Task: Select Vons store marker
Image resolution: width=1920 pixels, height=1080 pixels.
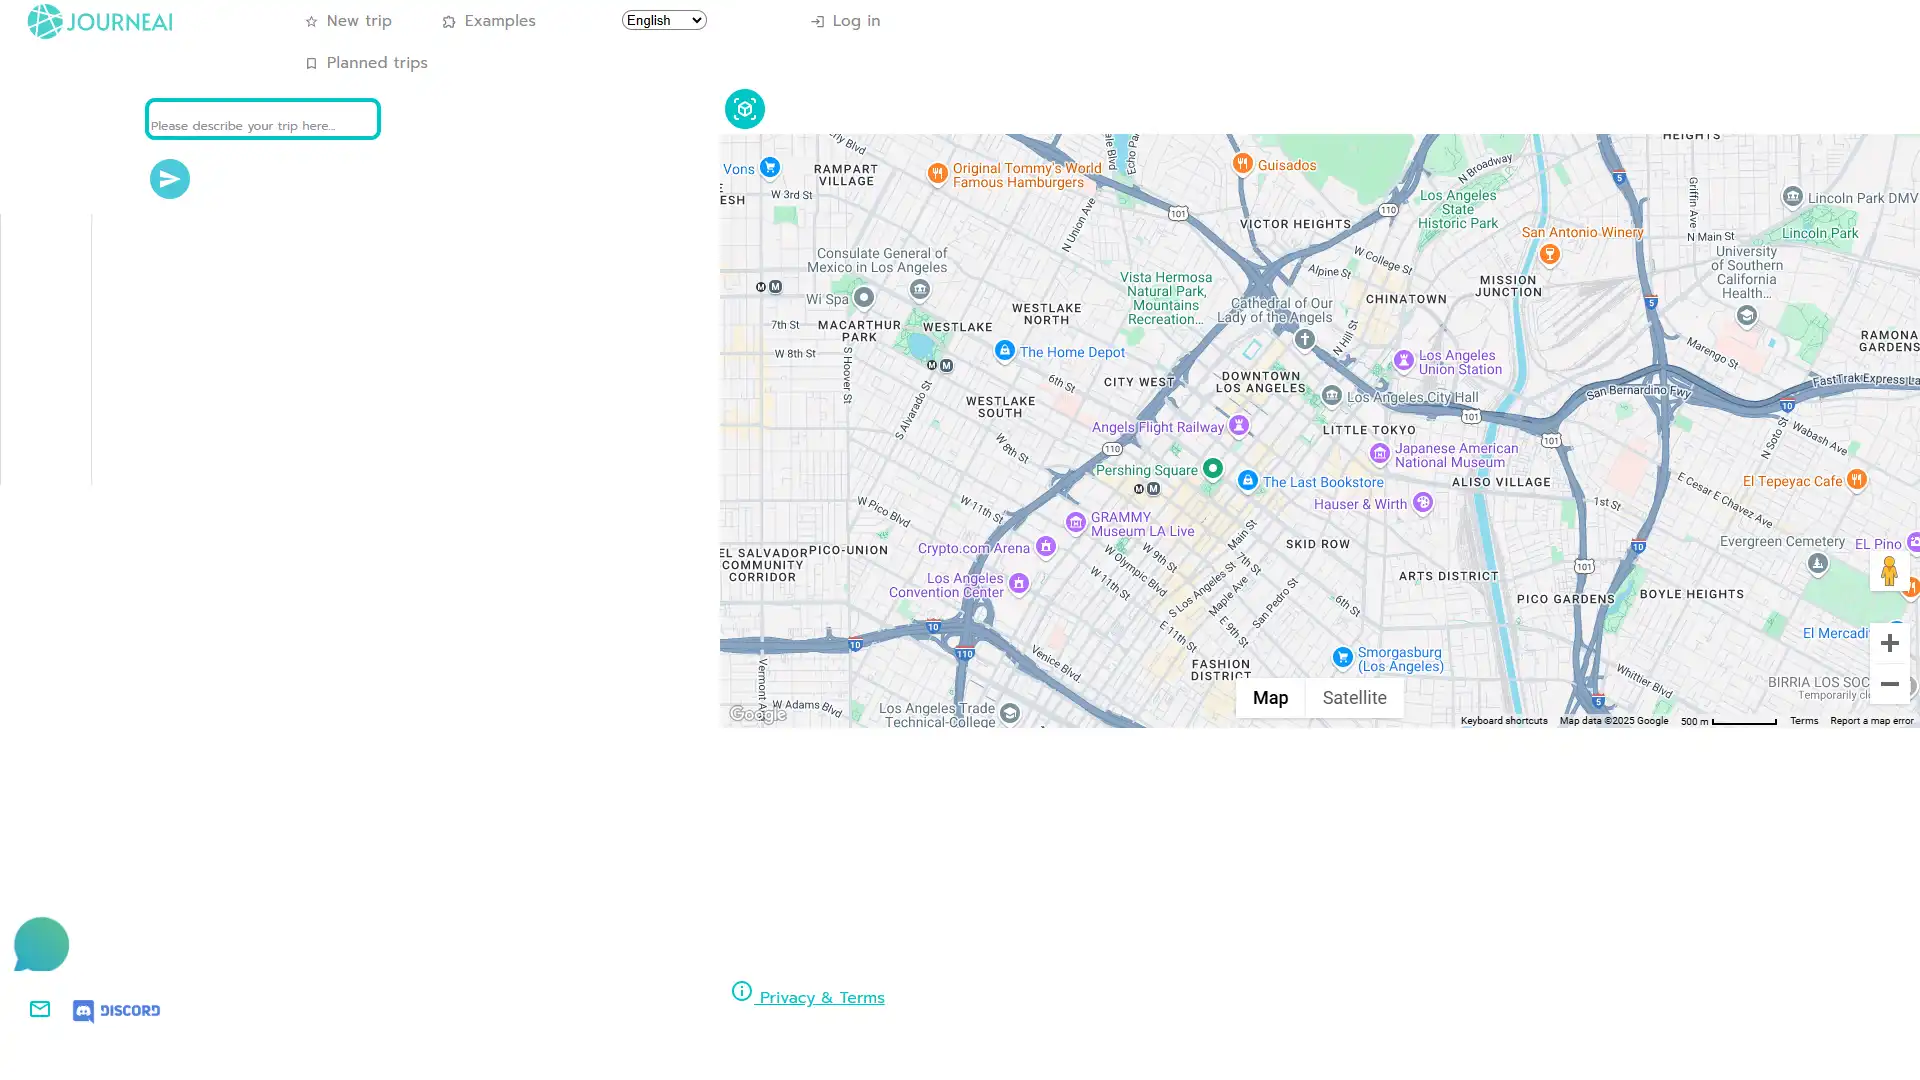Action: point(769,167)
